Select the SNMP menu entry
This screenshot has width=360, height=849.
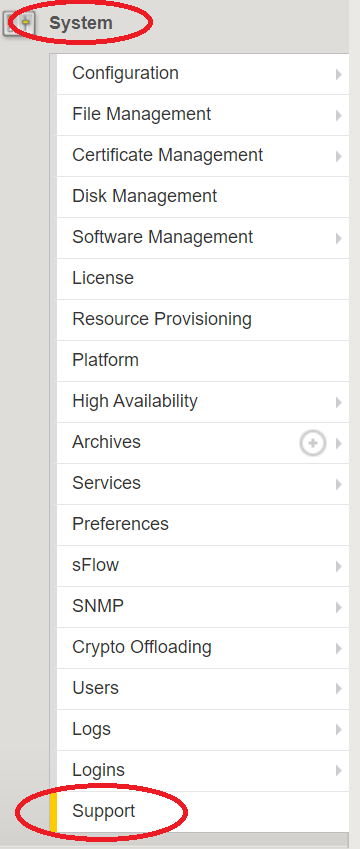203,607
